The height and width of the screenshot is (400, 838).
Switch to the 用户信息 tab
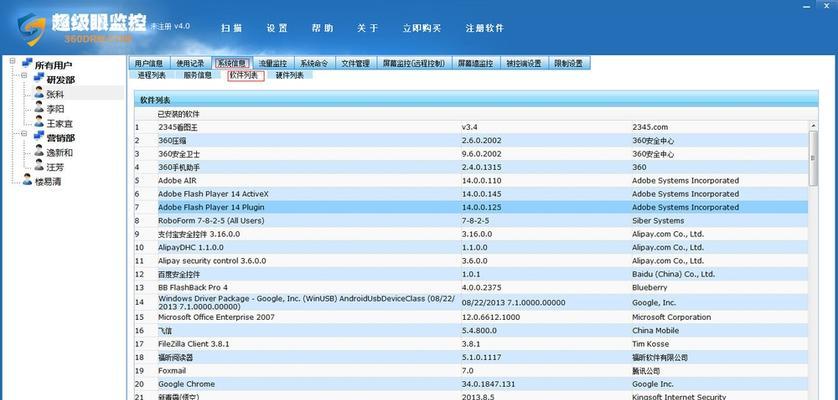pos(149,63)
